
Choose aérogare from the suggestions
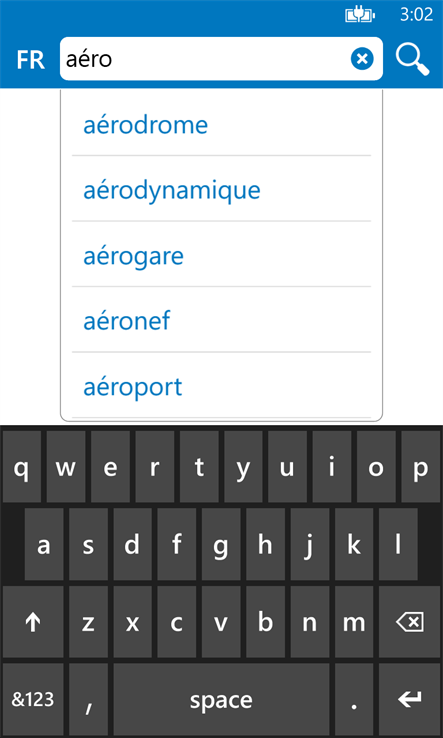(x=221, y=256)
